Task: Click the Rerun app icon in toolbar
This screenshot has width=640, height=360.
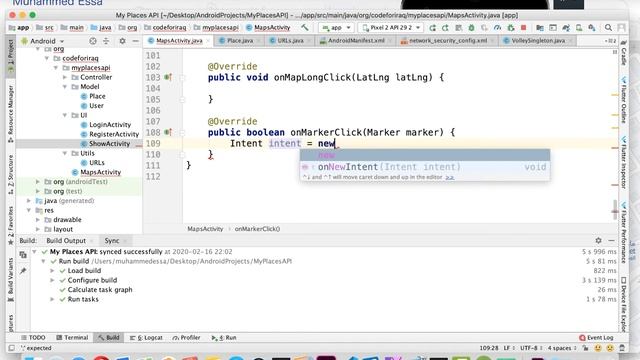Action: (x=433, y=28)
